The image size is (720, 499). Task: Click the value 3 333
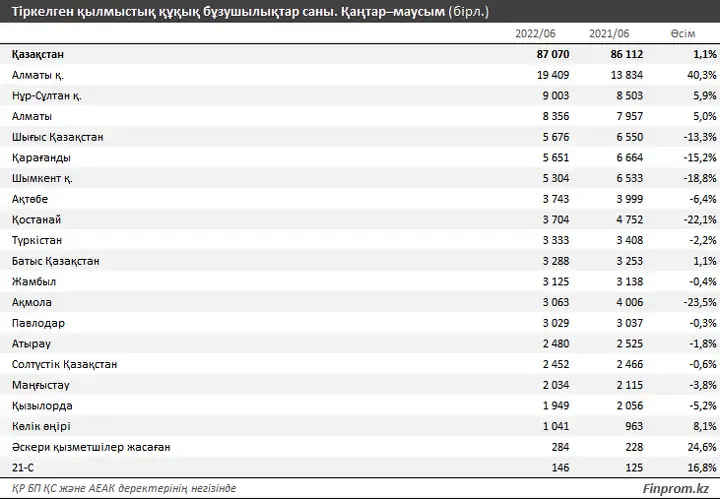pos(556,240)
